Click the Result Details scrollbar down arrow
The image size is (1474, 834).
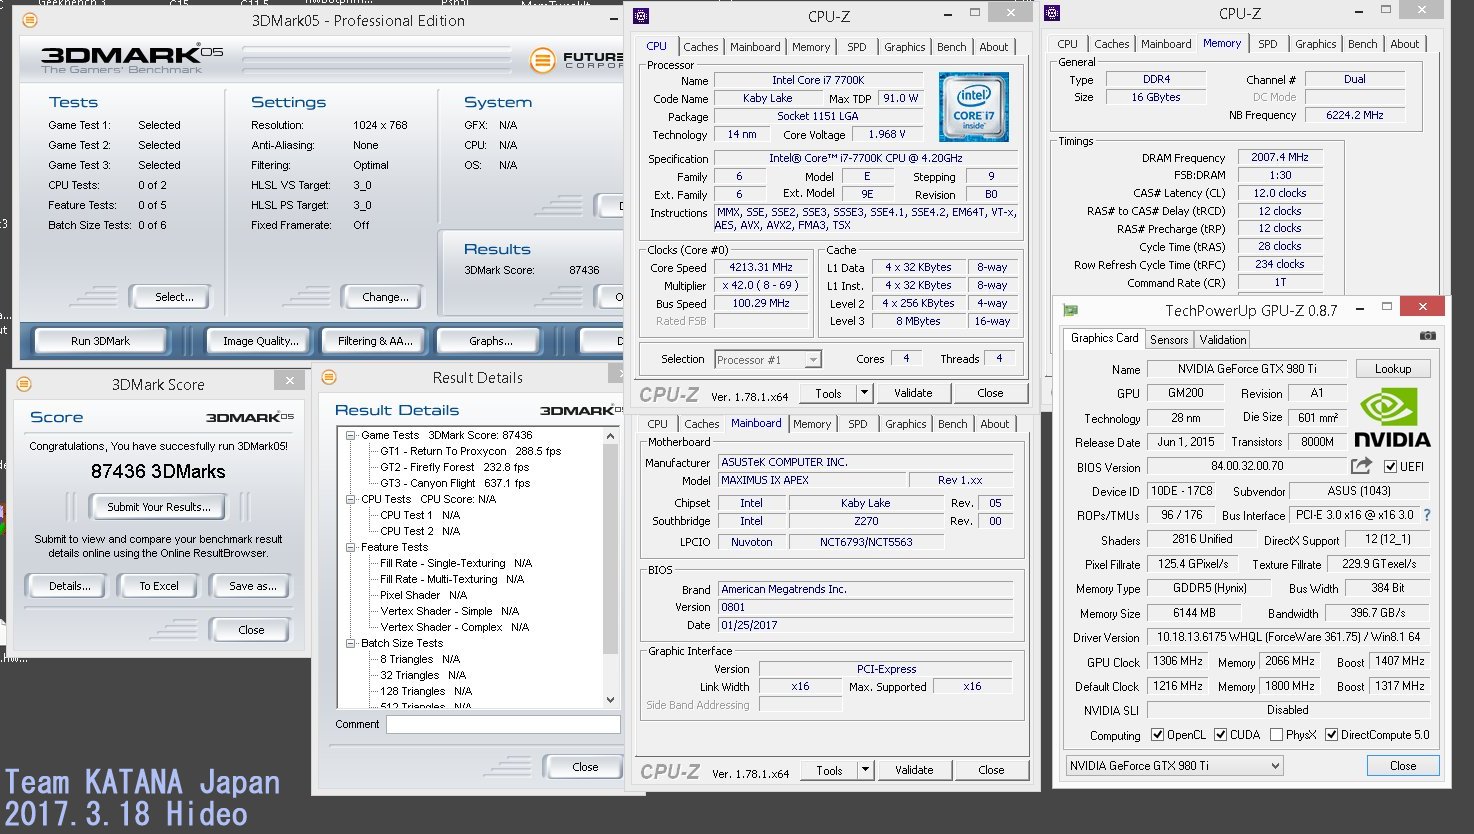pyautogui.click(x=611, y=700)
